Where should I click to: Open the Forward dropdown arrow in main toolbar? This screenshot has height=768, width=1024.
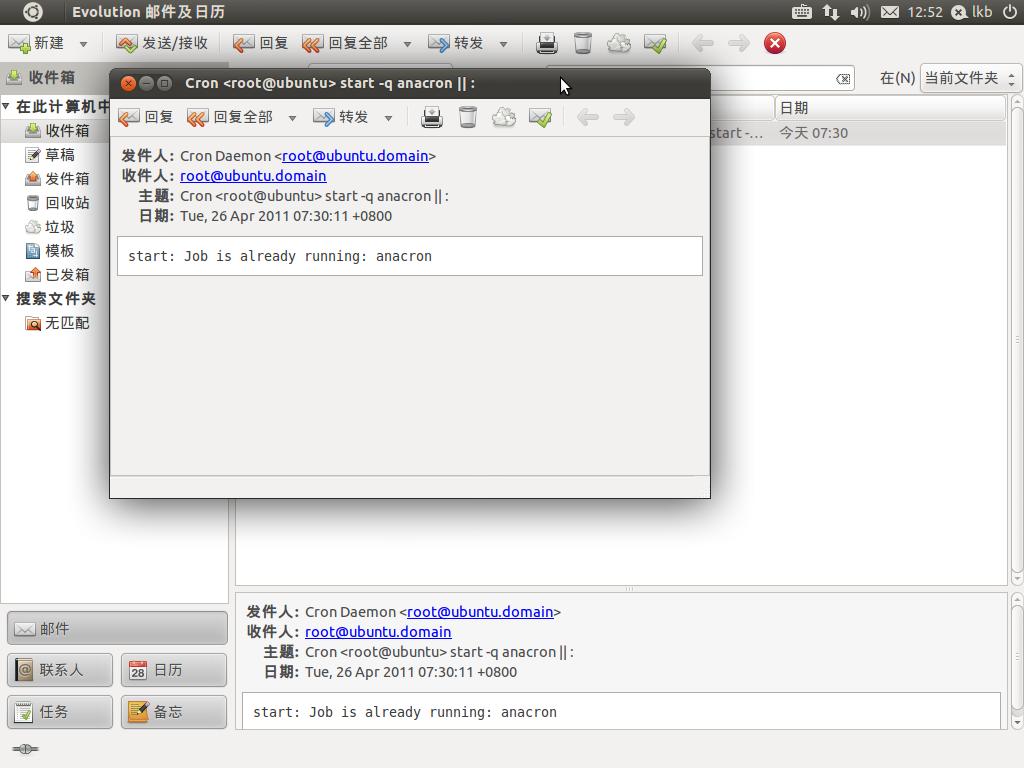(x=504, y=44)
